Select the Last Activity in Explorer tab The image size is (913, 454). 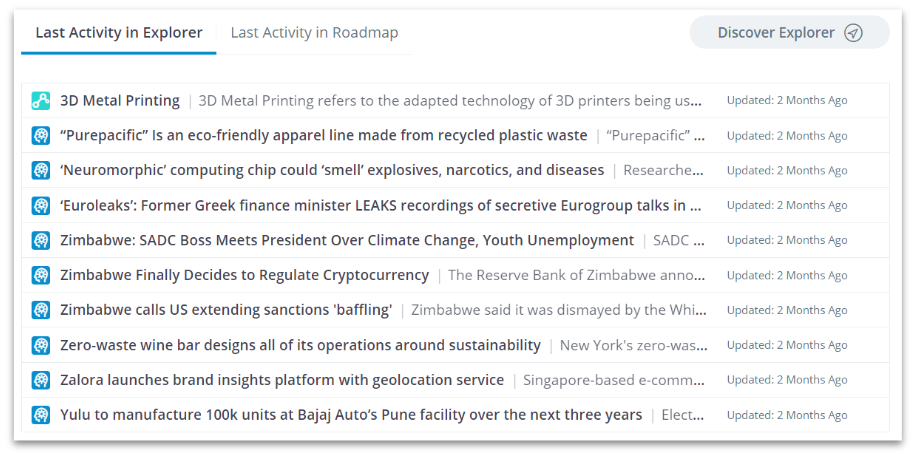click(119, 33)
